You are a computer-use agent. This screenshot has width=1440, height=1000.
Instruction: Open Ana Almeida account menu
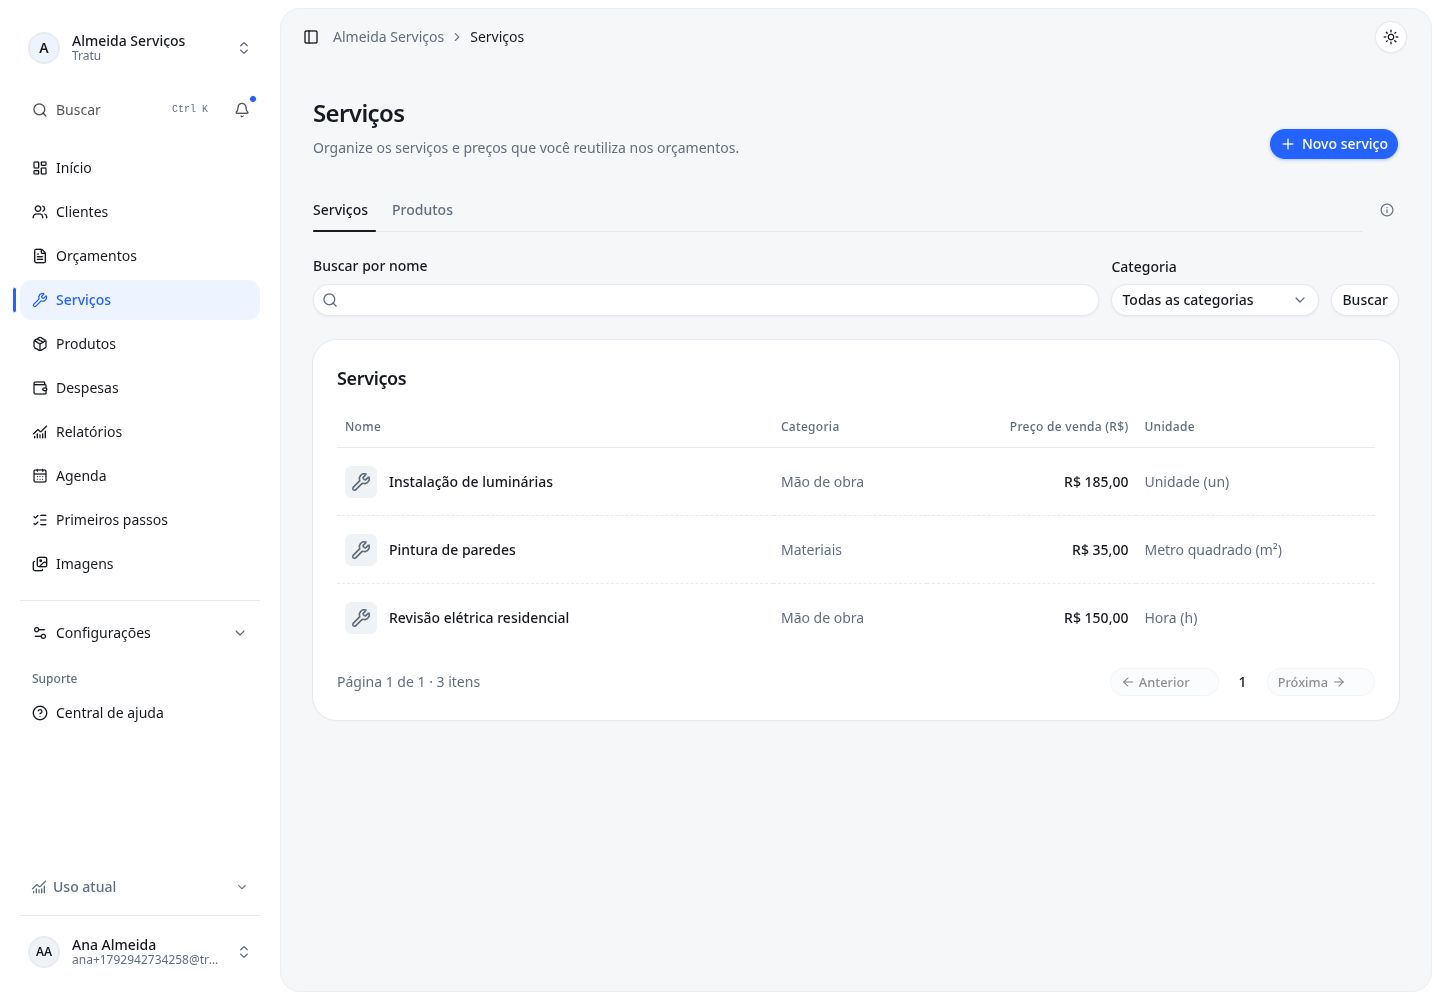pos(140,952)
